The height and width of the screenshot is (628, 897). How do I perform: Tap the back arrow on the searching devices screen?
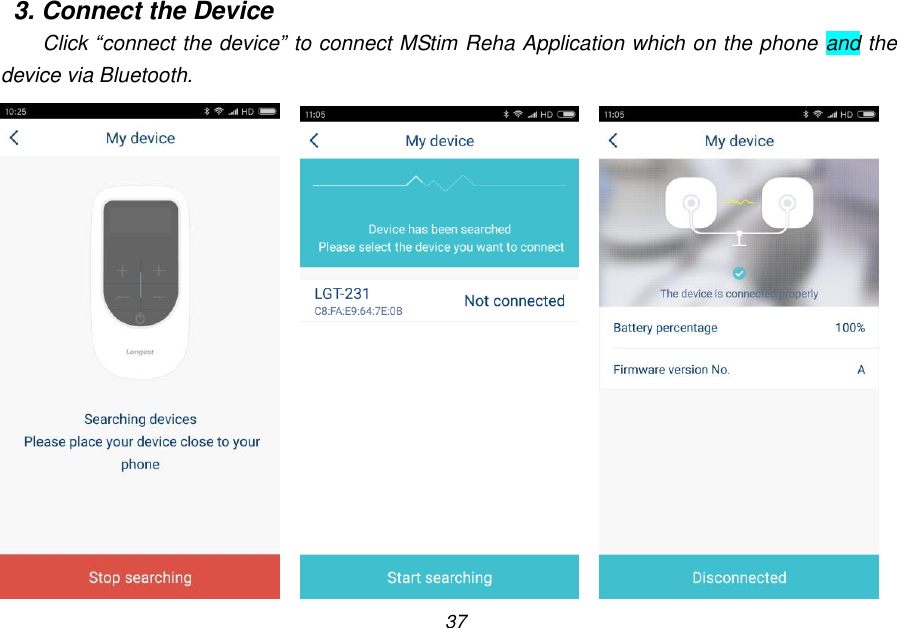pos(14,138)
